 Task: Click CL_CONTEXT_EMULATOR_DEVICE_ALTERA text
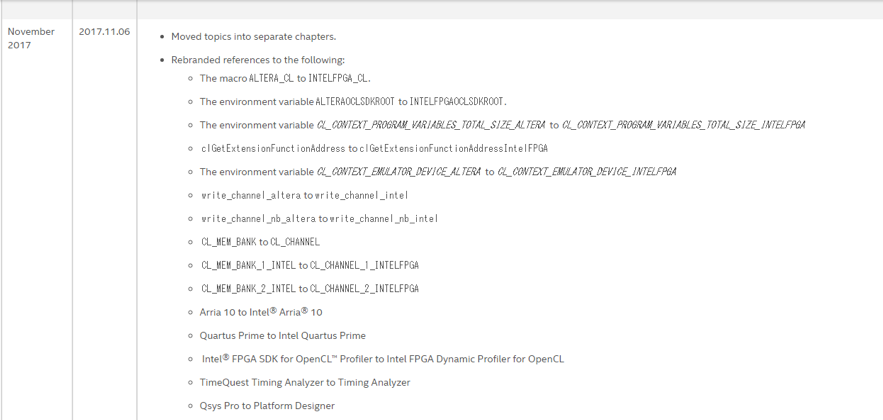click(399, 172)
